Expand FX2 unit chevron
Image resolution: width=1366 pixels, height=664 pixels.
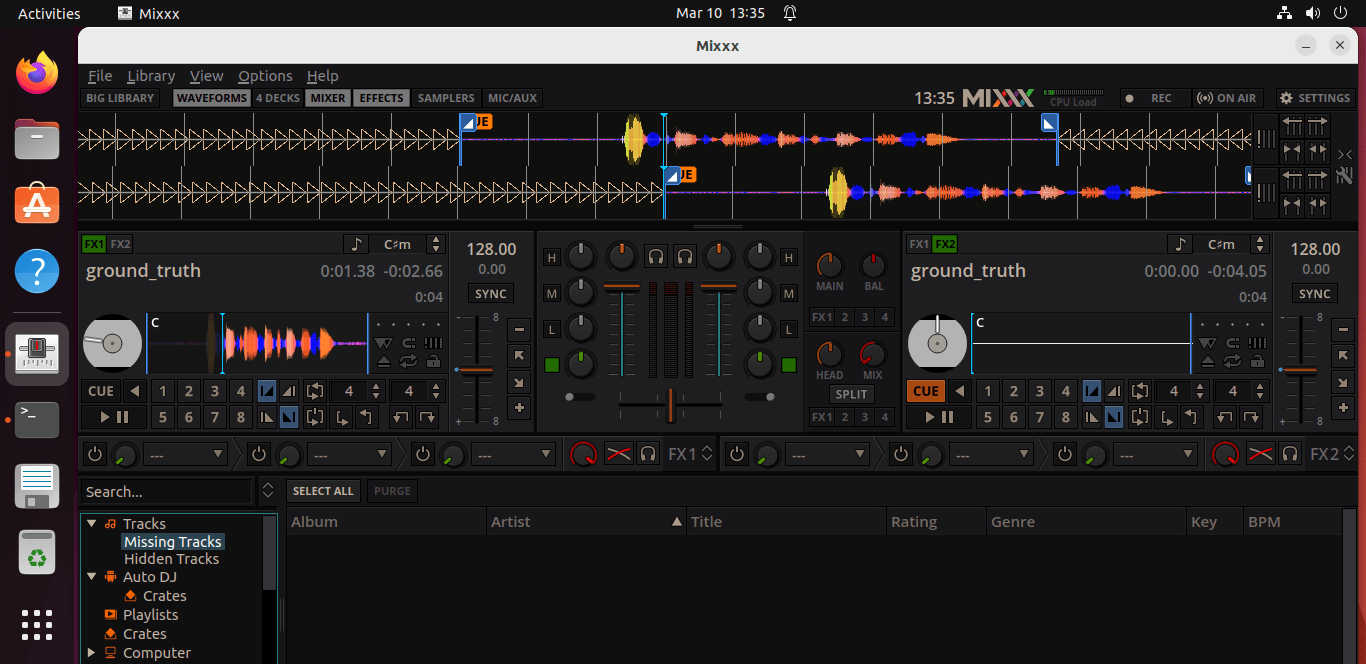pyautogui.click(x=1349, y=454)
